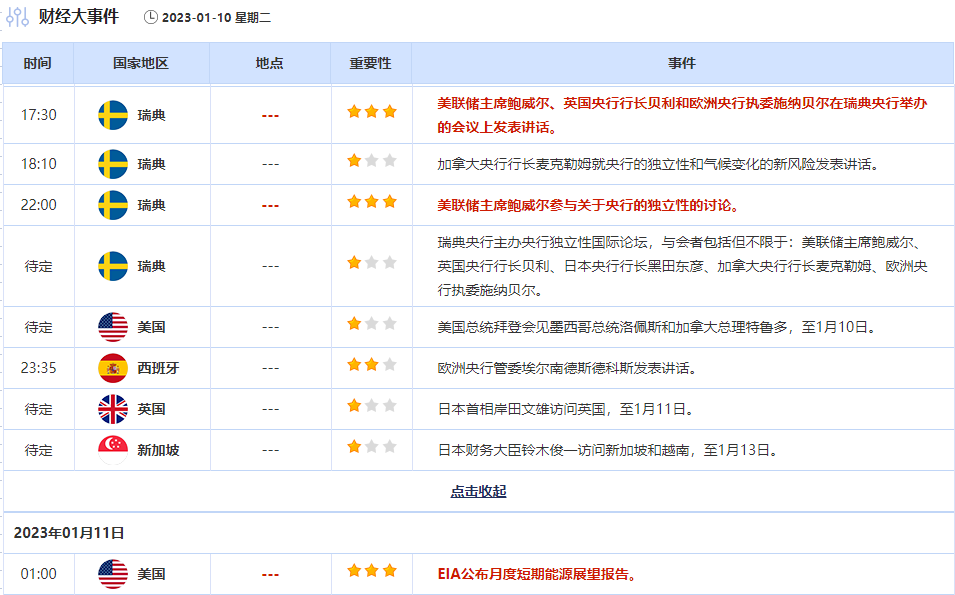Click the two-star rating for the 23:35 event
The image size is (955, 595).
(371, 365)
